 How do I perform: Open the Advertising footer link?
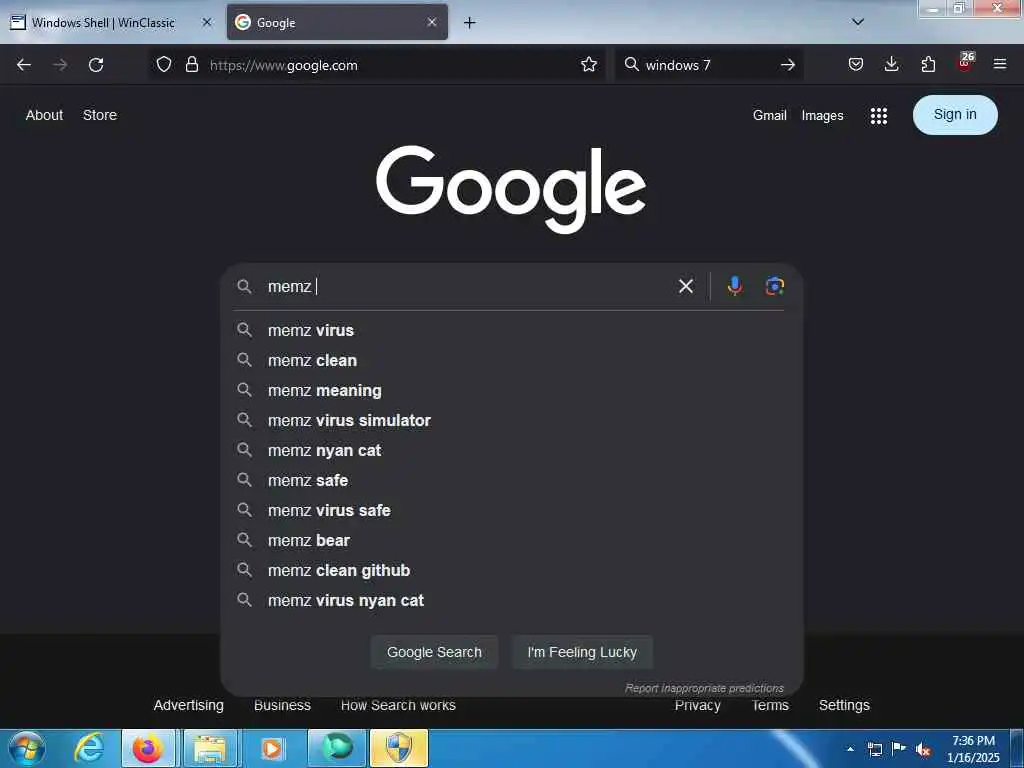tap(189, 705)
